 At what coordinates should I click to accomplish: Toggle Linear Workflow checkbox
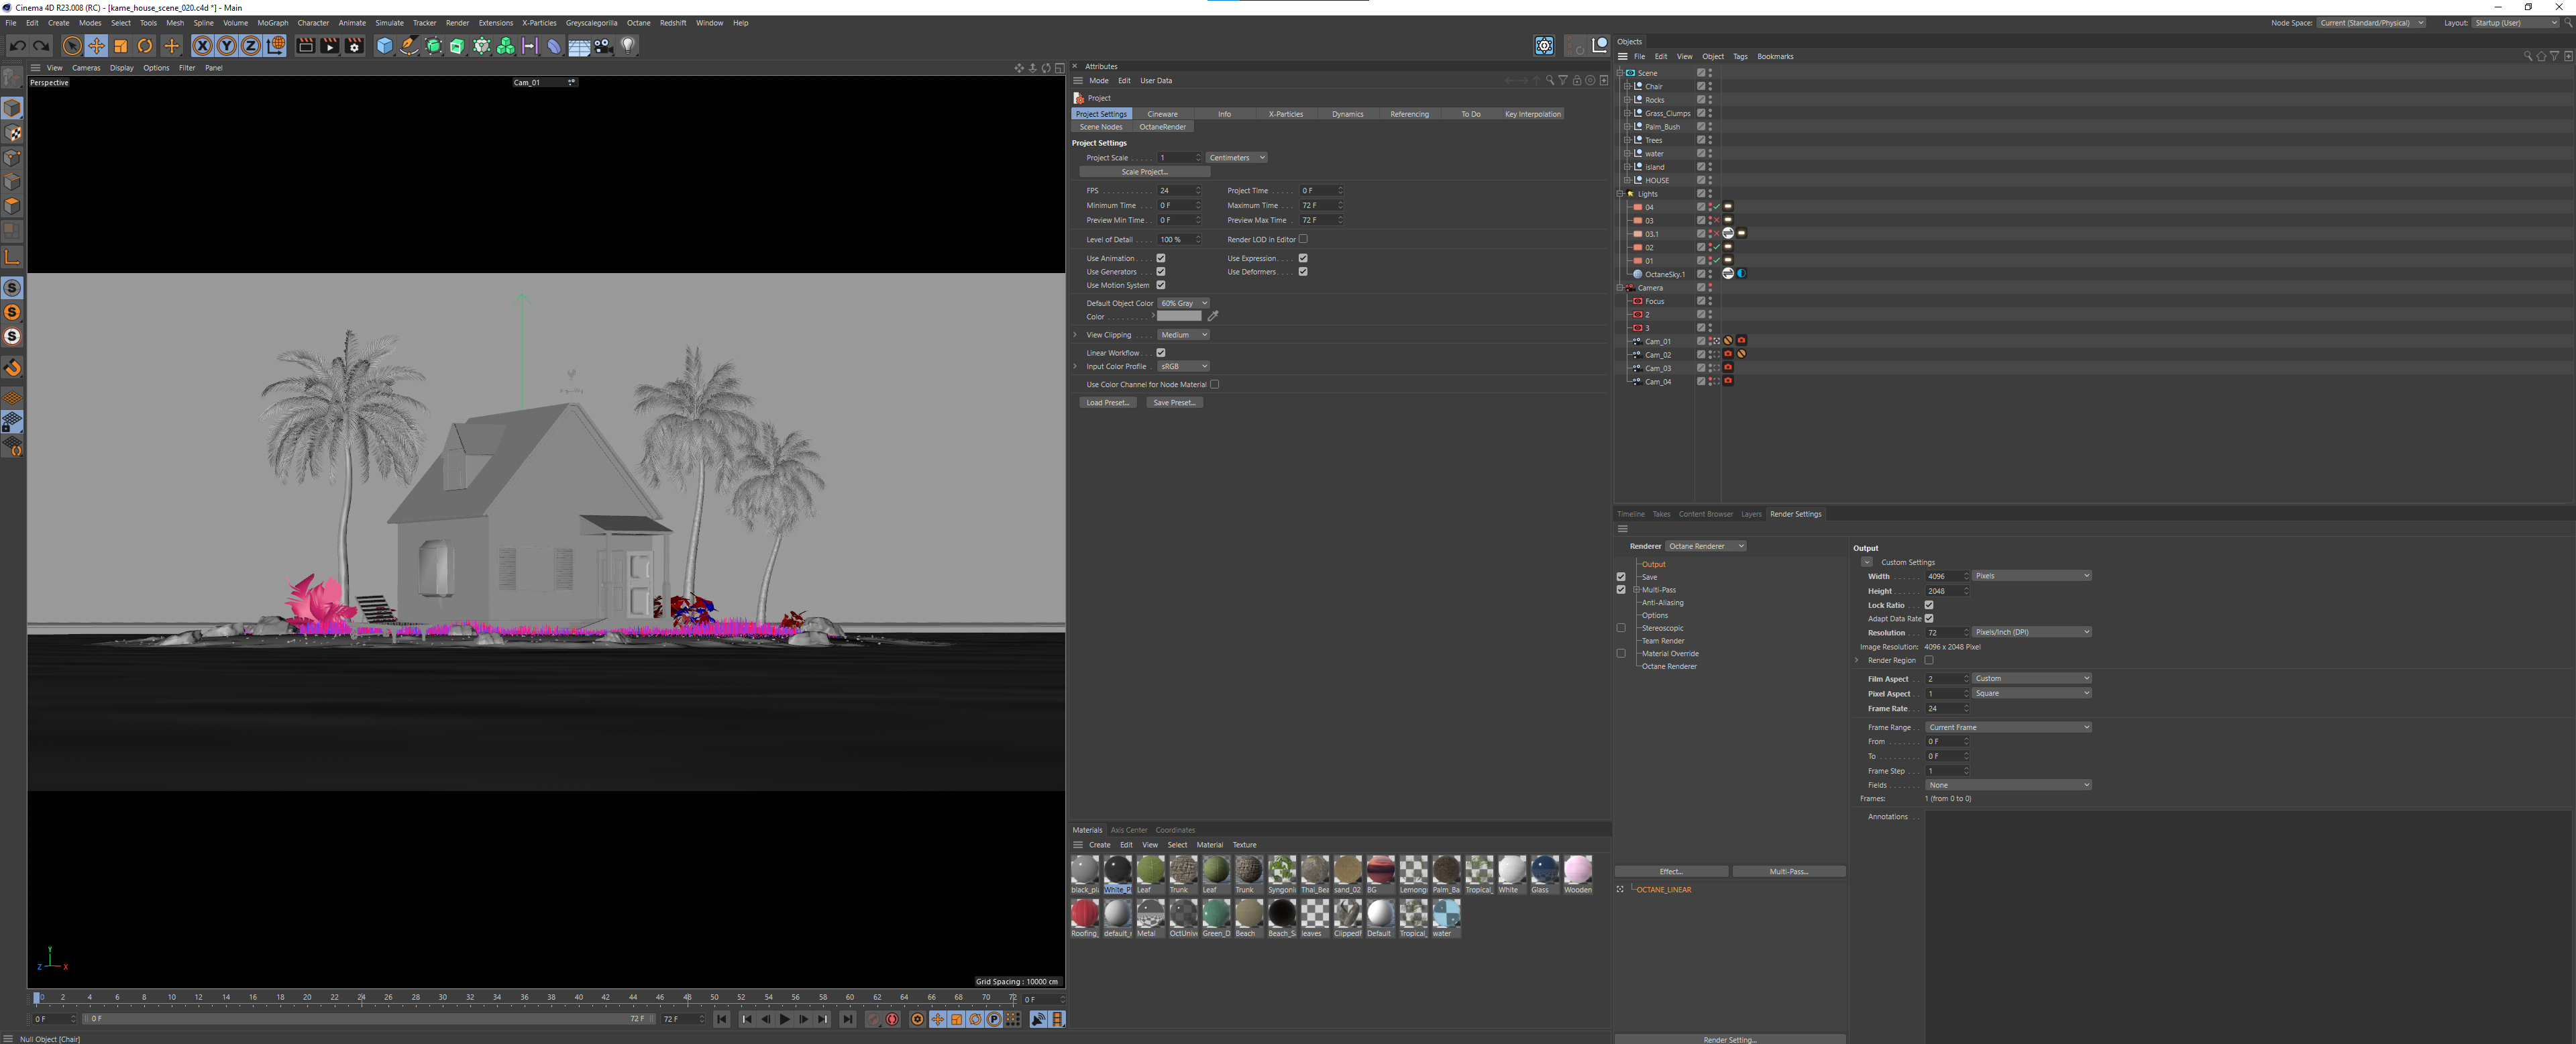pos(1161,352)
